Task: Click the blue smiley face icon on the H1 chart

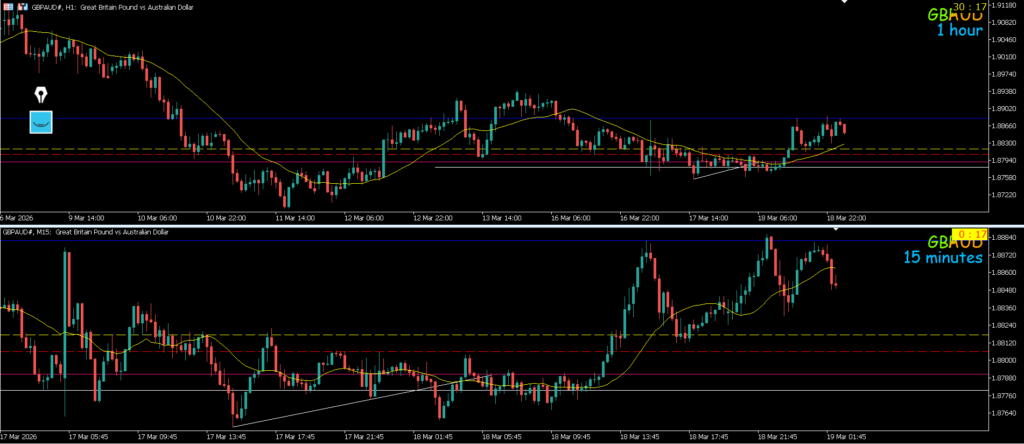Action: coord(41,122)
